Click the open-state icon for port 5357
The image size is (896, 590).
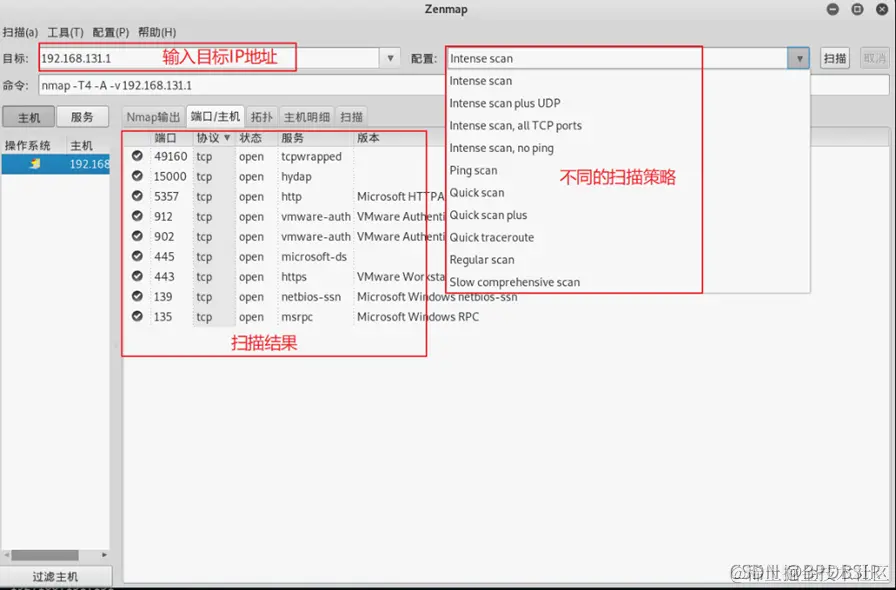(x=137, y=196)
